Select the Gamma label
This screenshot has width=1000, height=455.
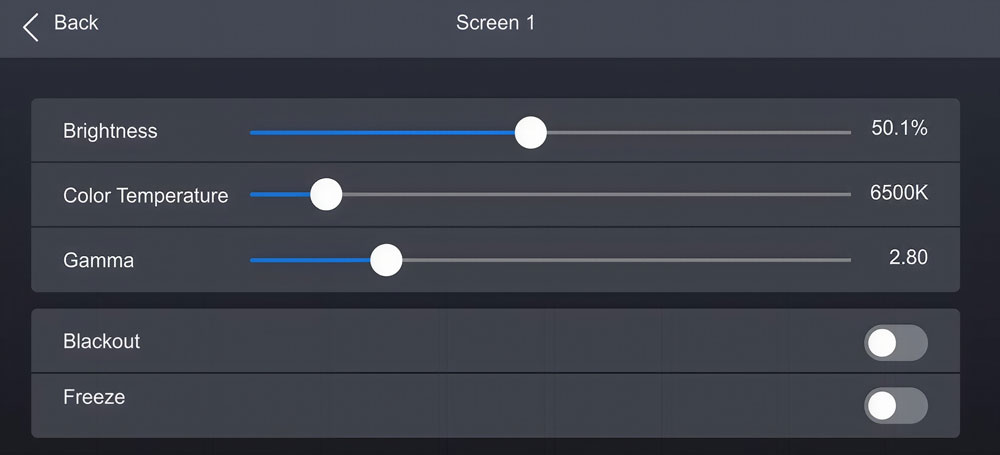point(98,260)
